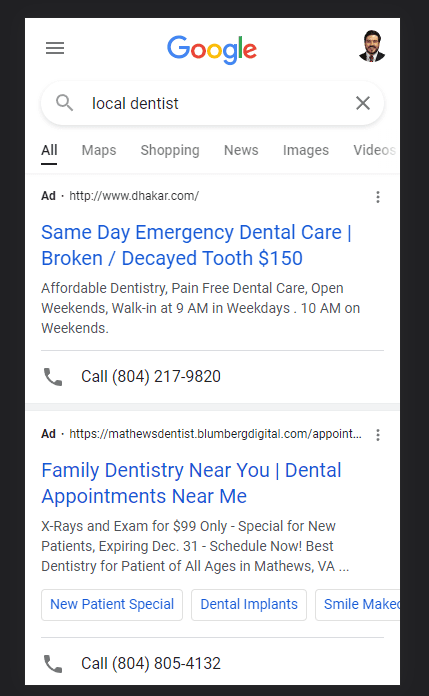Switch to the Maps tab
The width and height of the screenshot is (429, 696).
point(99,150)
